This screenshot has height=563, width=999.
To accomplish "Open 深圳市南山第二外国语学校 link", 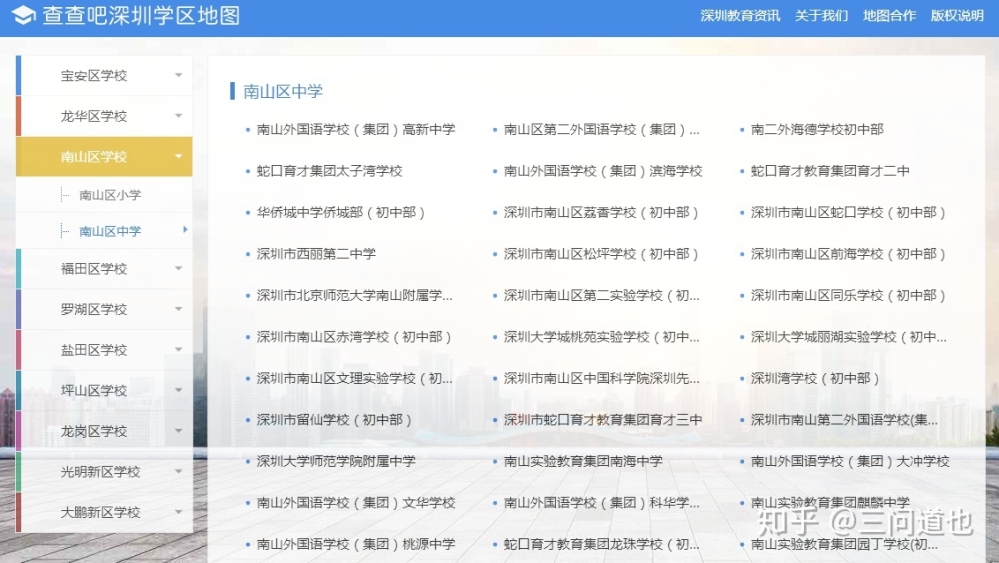I will tap(844, 420).
